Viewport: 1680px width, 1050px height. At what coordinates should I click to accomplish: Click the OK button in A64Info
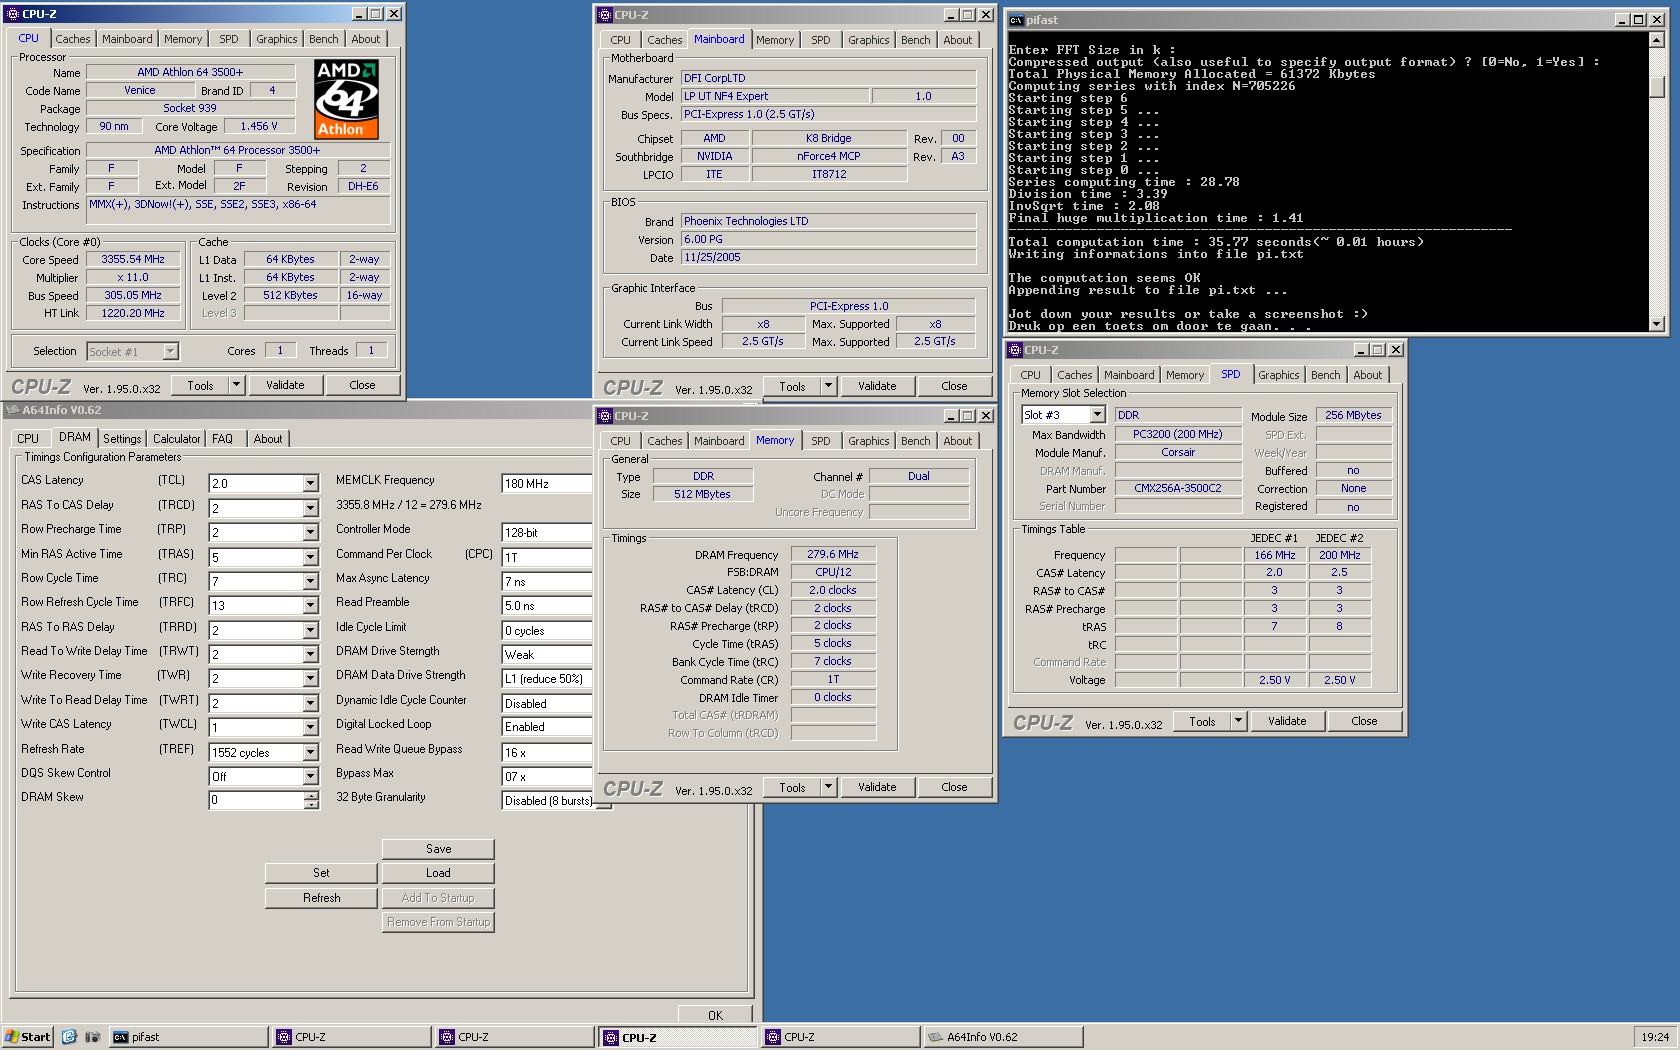[715, 1015]
